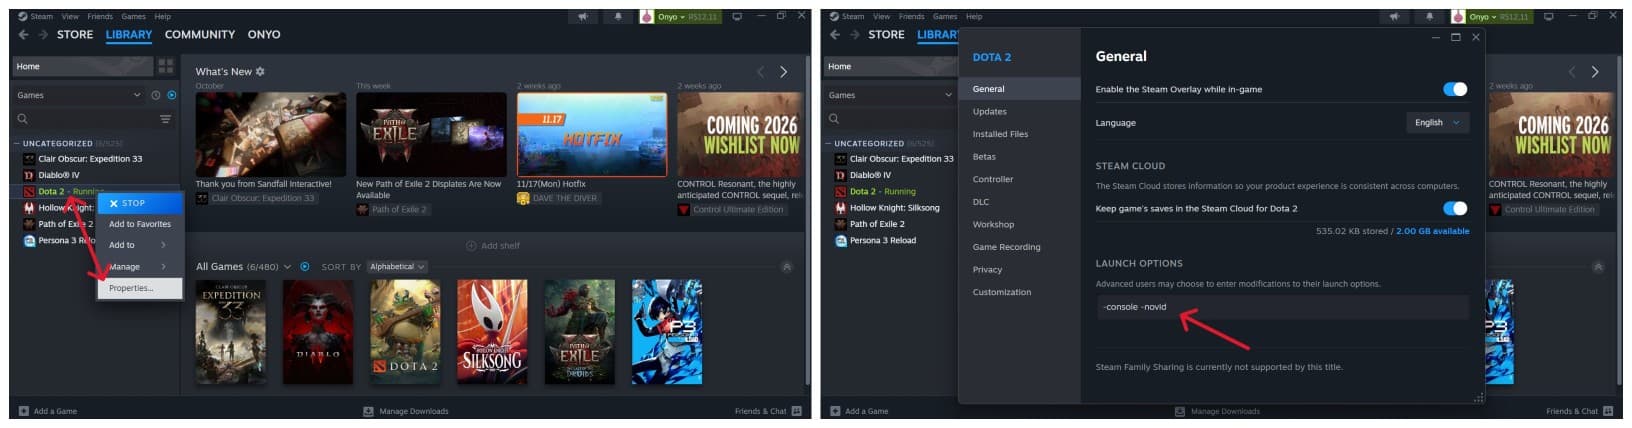Screen dimensions: 1632x428
Task: Click Path of Exile 2 tag under news
Action: (x=392, y=210)
